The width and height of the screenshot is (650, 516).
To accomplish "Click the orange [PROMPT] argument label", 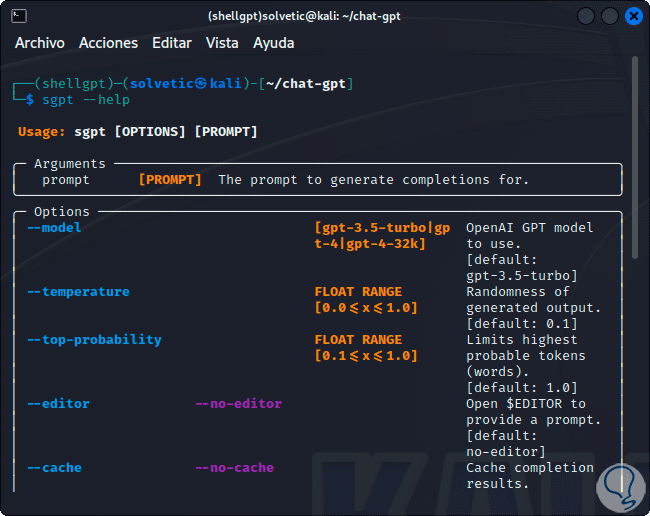I will pos(170,180).
